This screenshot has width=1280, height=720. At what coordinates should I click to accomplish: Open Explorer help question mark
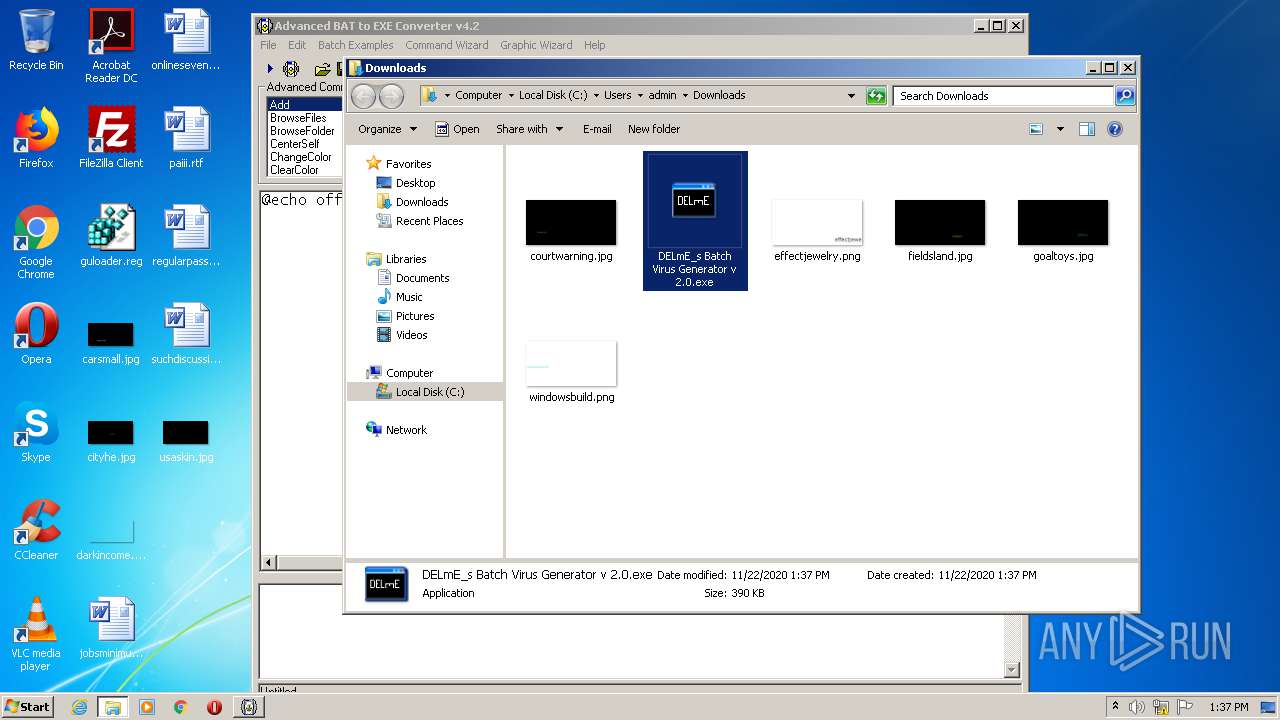point(1115,129)
